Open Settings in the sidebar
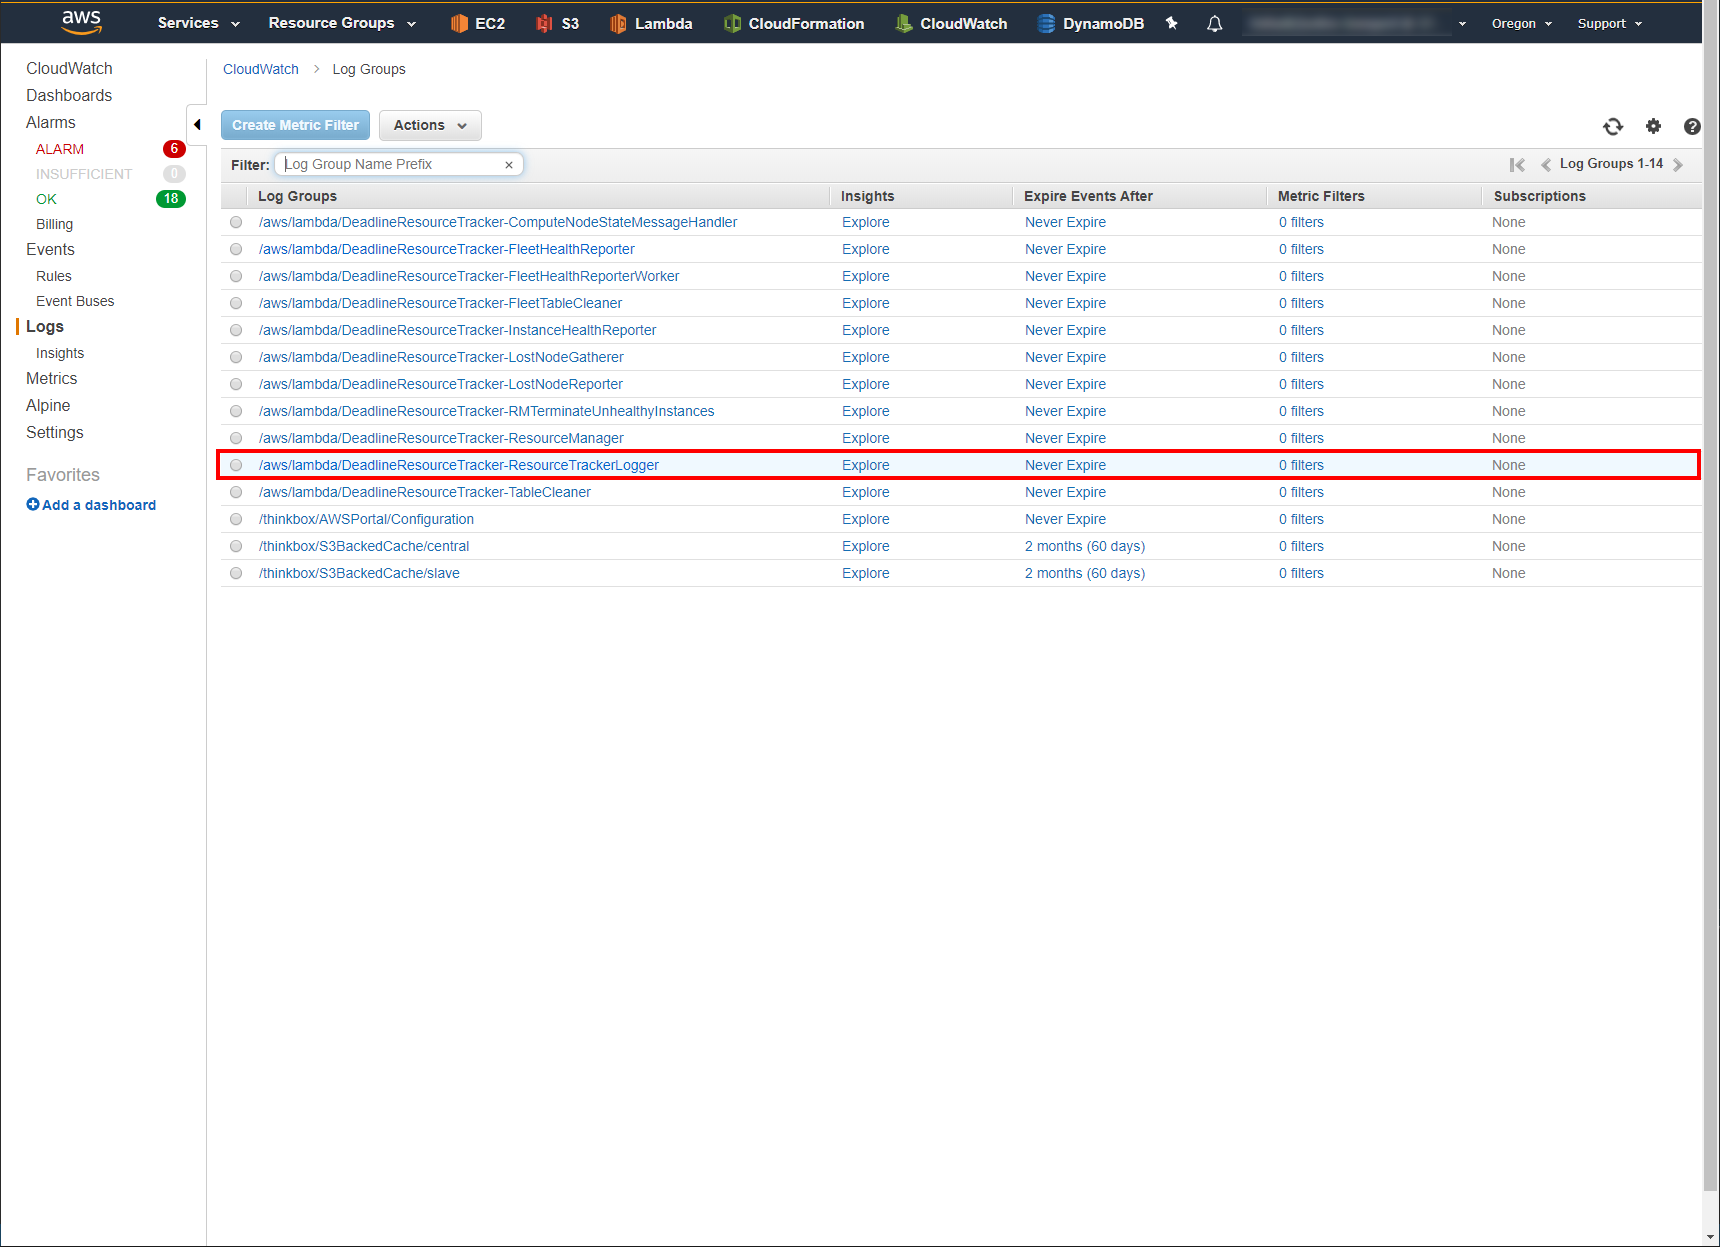The image size is (1720, 1247). click(x=55, y=432)
